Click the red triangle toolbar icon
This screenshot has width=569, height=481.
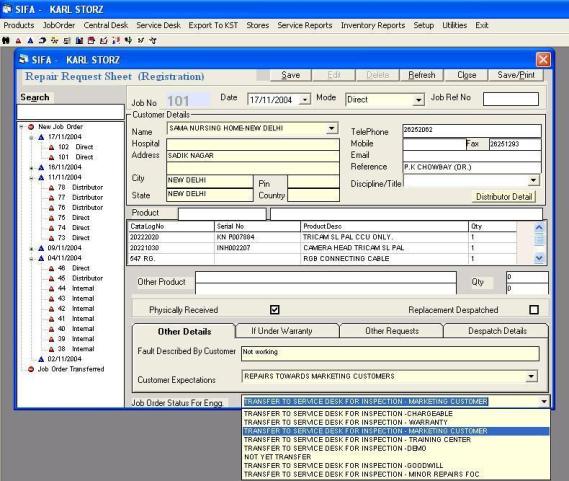pos(18,41)
